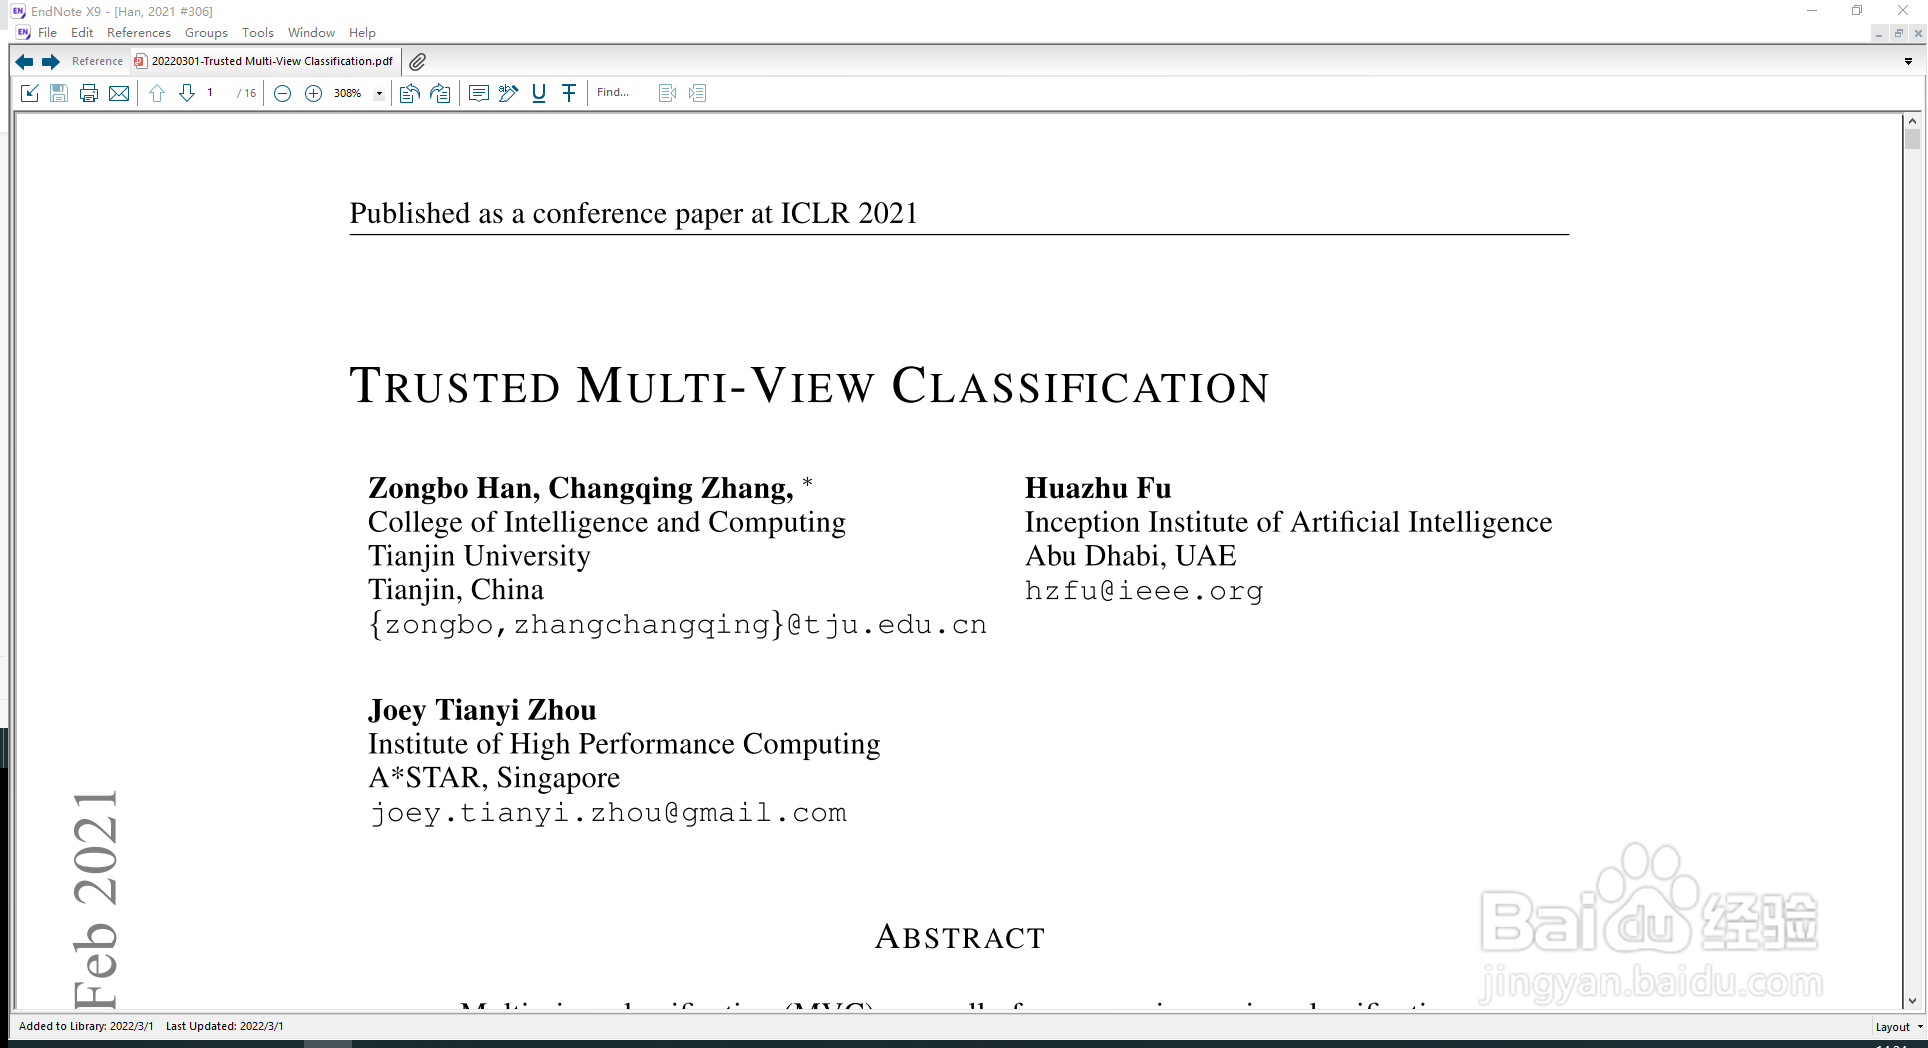The width and height of the screenshot is (1928, 1048).
Task: Go back to the previous reference arrow
Action: pyautogui.click(x=24, y=62)
